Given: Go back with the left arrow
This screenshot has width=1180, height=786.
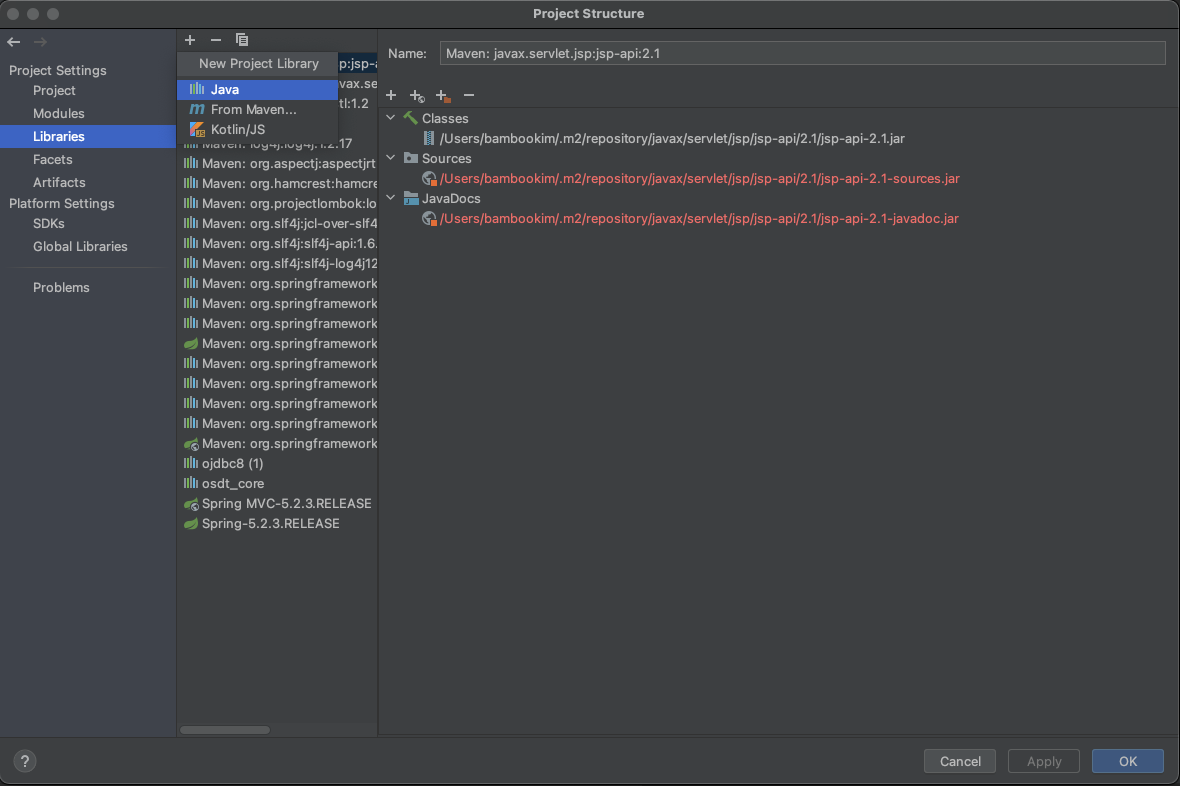Looking at the screenshot, I should pyautogui.click(x=14, y=42).
